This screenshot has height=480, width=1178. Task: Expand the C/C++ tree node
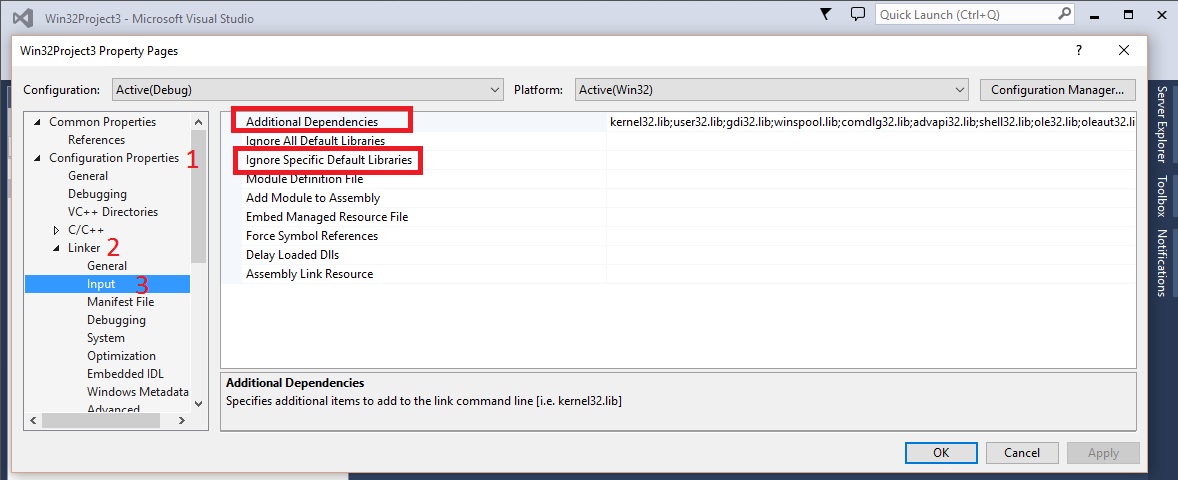point(56,230)
